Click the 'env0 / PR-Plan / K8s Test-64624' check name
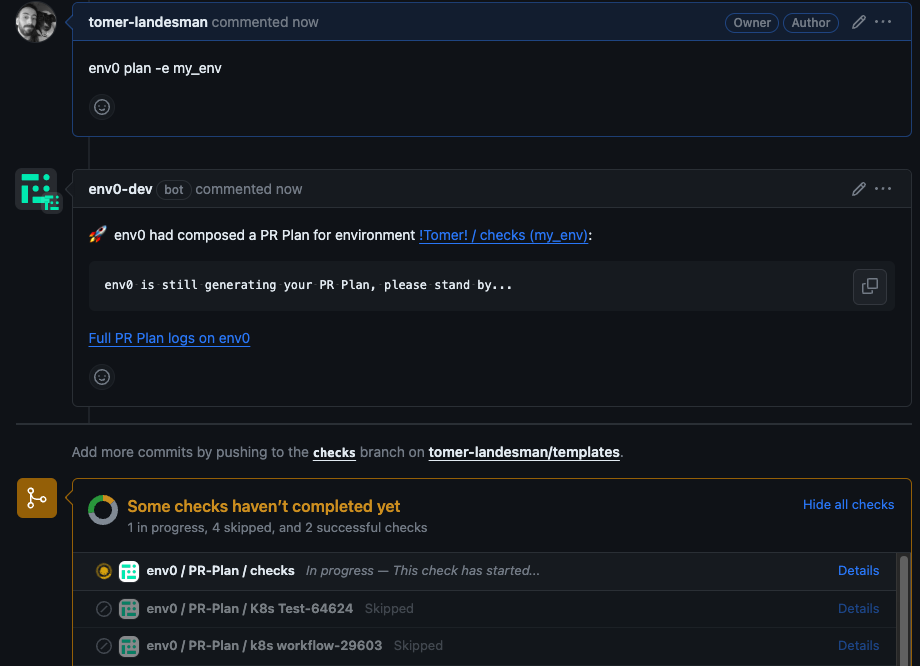Viewport: 920px width, 666px height. [250, 609]
